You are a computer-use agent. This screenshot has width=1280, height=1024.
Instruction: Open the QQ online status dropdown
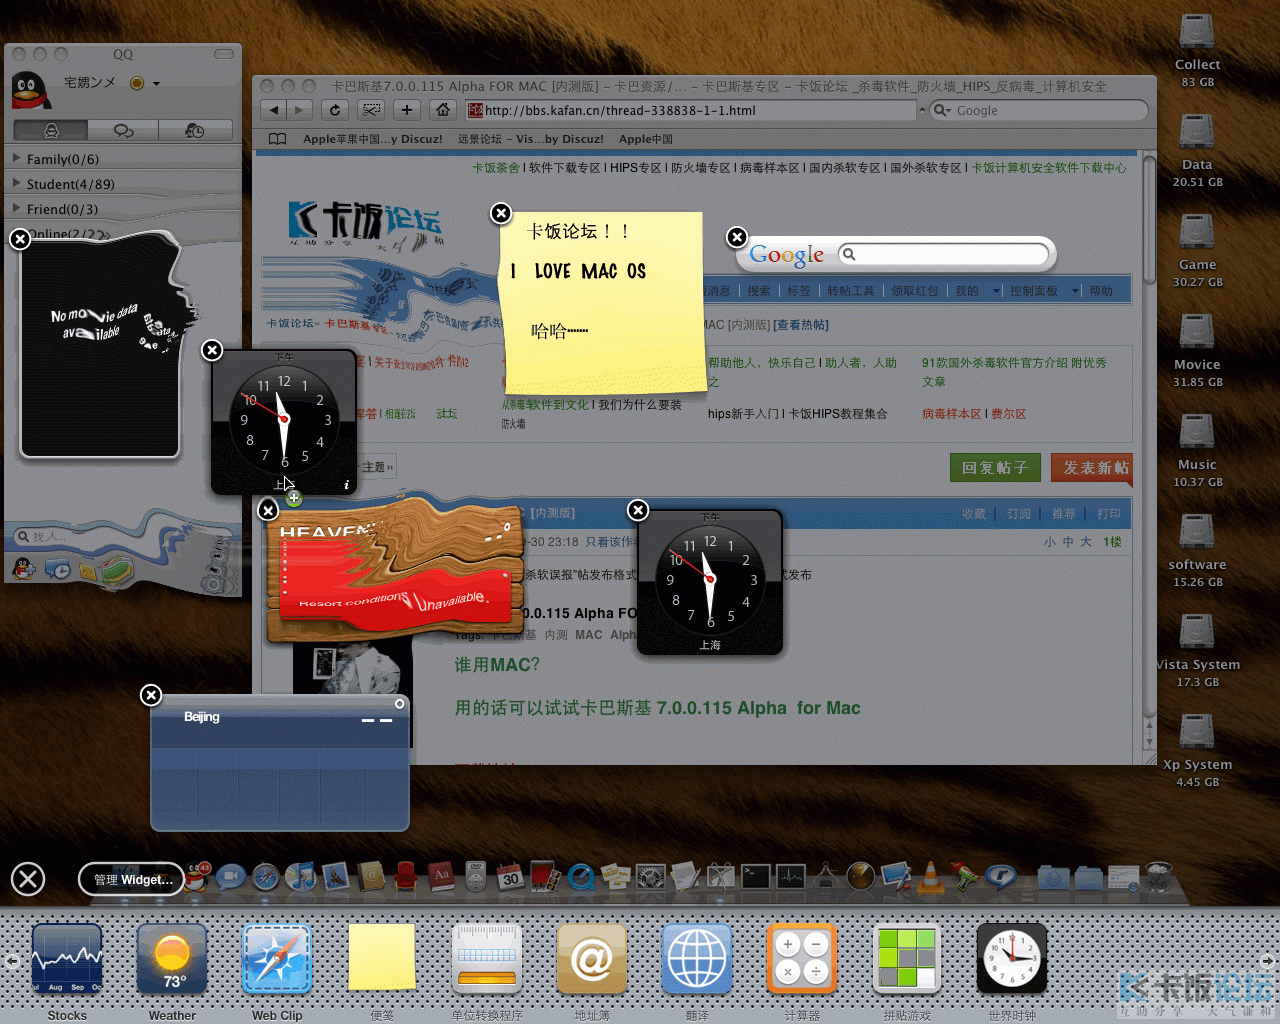click(x=156, y=84)
